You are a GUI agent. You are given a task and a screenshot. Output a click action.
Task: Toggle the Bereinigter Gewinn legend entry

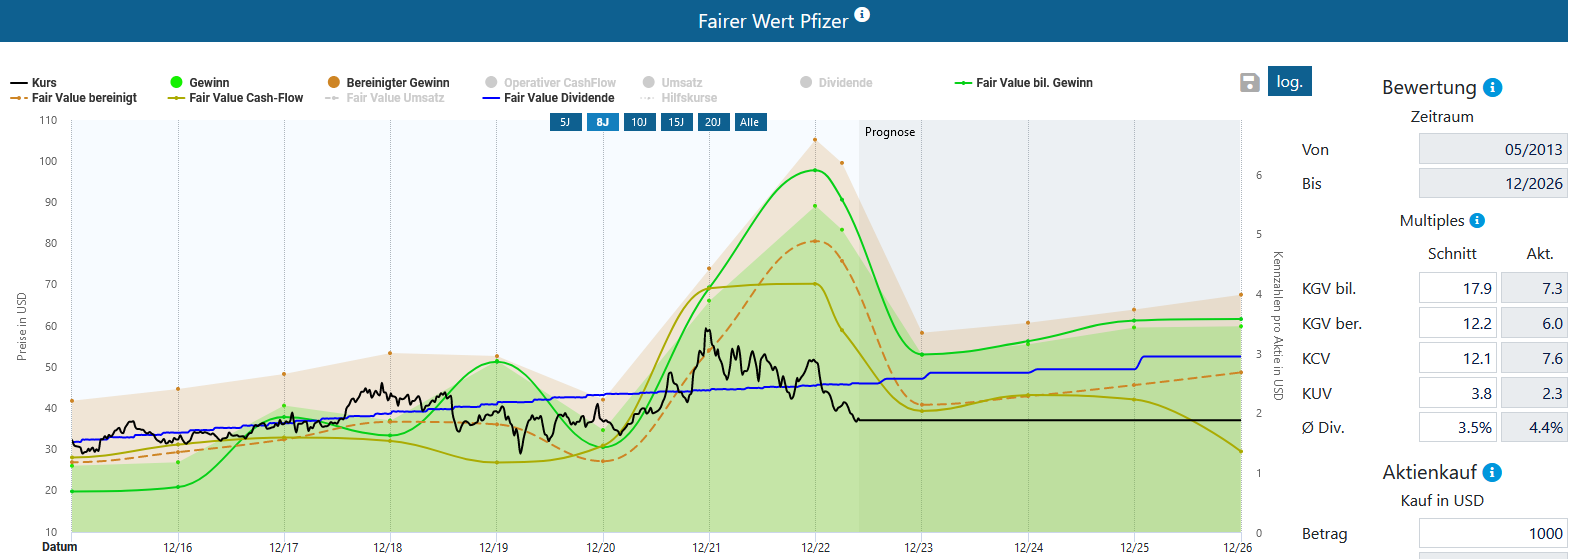coord(388,83)
